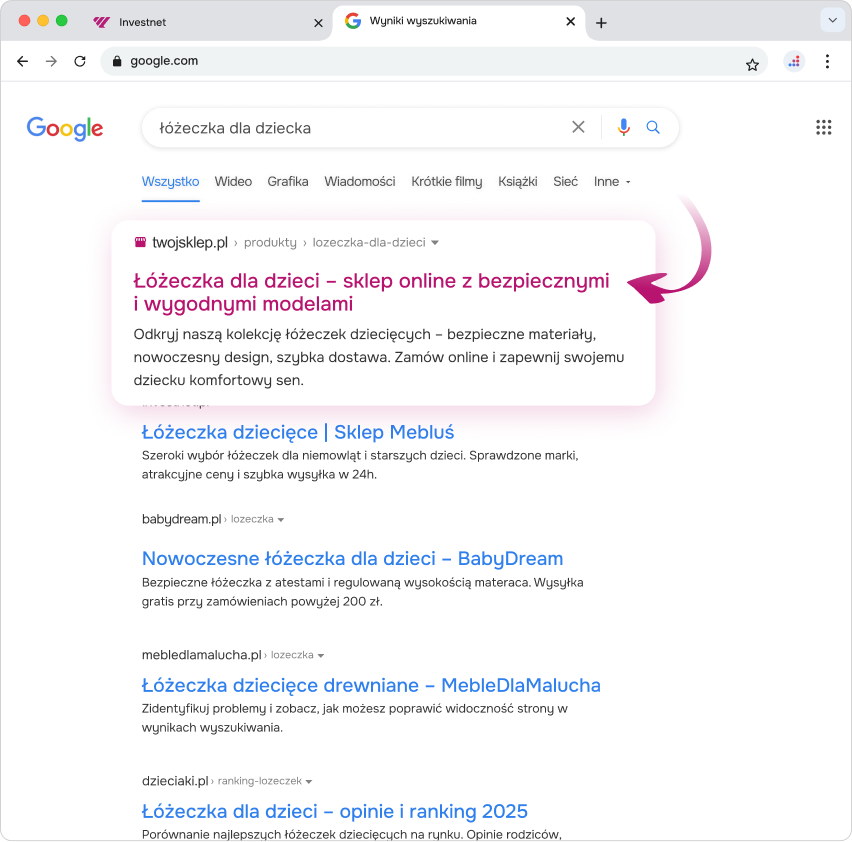Clear the search query with X
Viewport: 852px width, 842px height.
click(x=578, y=127)
